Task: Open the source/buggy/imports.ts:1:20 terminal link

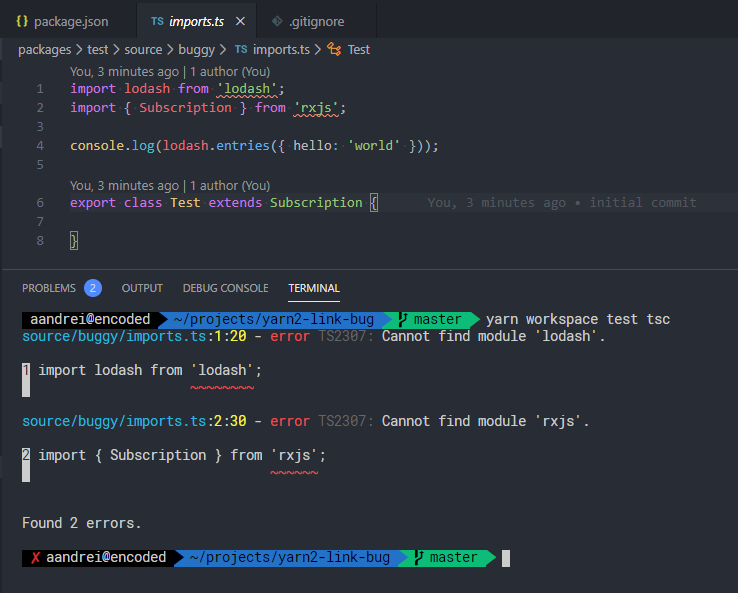Action: (x=134, y=336)
